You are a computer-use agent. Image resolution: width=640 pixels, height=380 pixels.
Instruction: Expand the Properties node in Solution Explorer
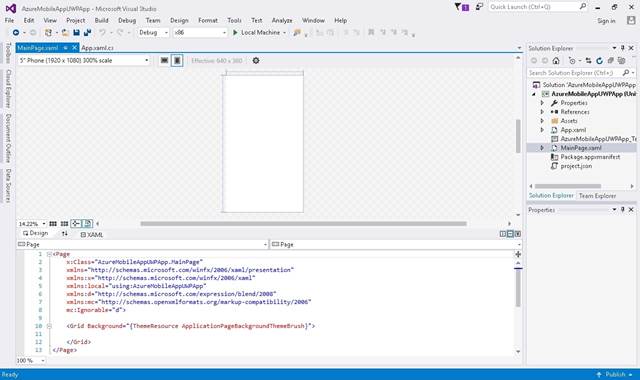point(542,103)
